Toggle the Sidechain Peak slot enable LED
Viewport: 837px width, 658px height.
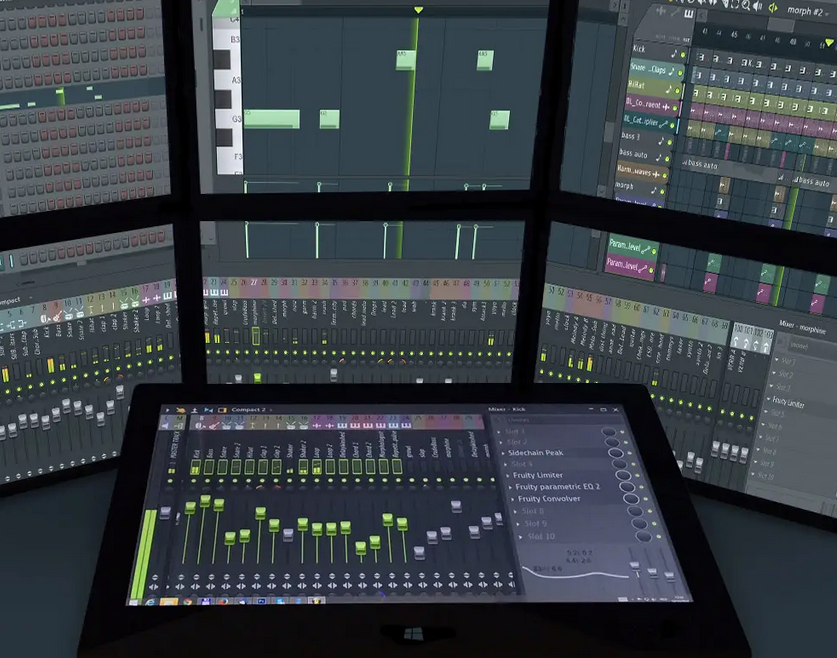630,453
